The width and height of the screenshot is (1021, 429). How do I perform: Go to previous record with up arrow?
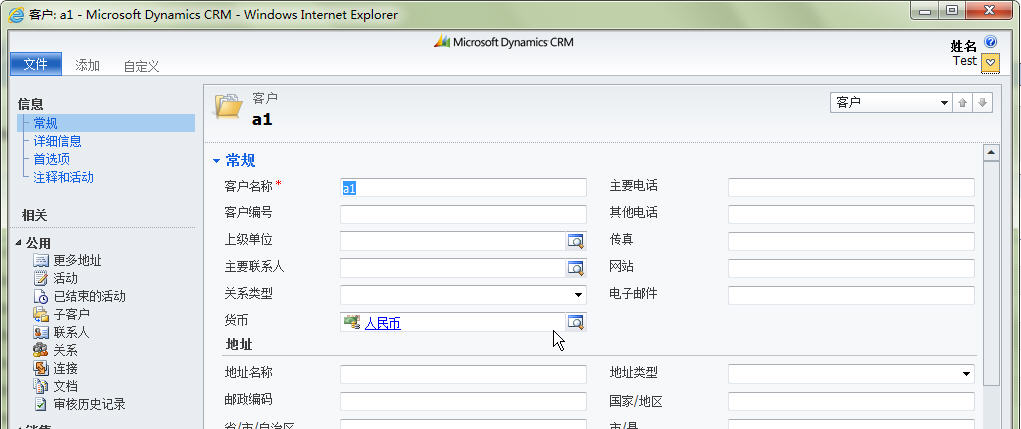coord(962,103)
